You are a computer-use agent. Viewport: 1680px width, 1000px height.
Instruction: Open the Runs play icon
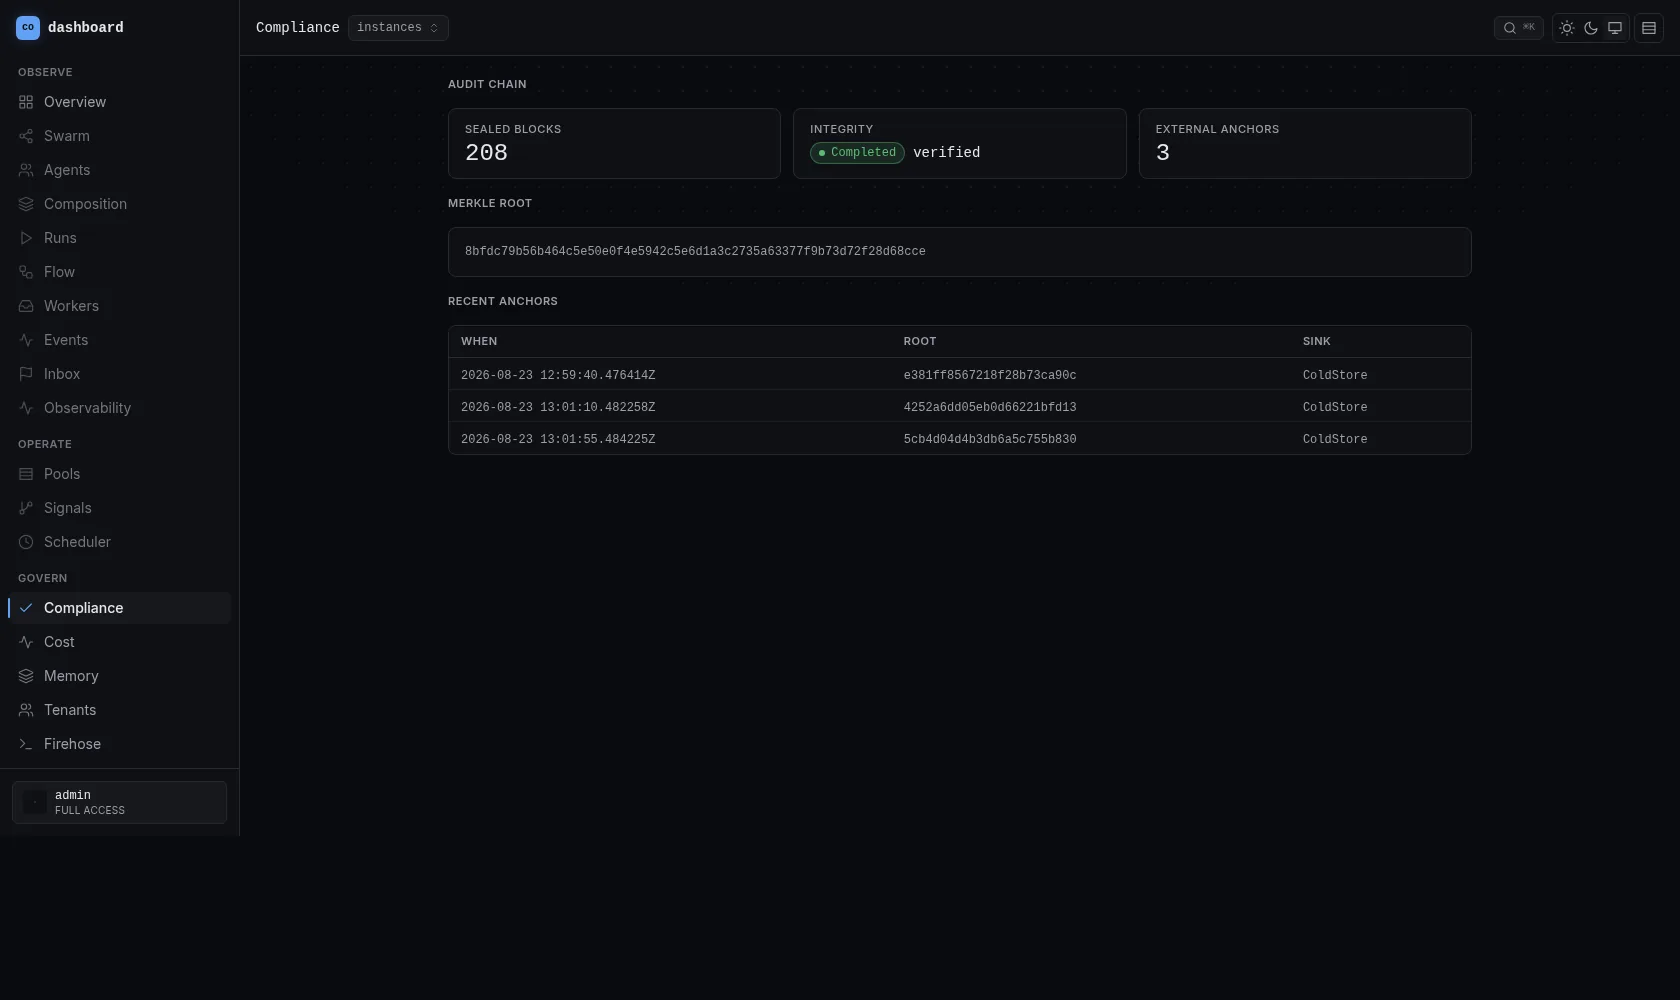point(26,238)
